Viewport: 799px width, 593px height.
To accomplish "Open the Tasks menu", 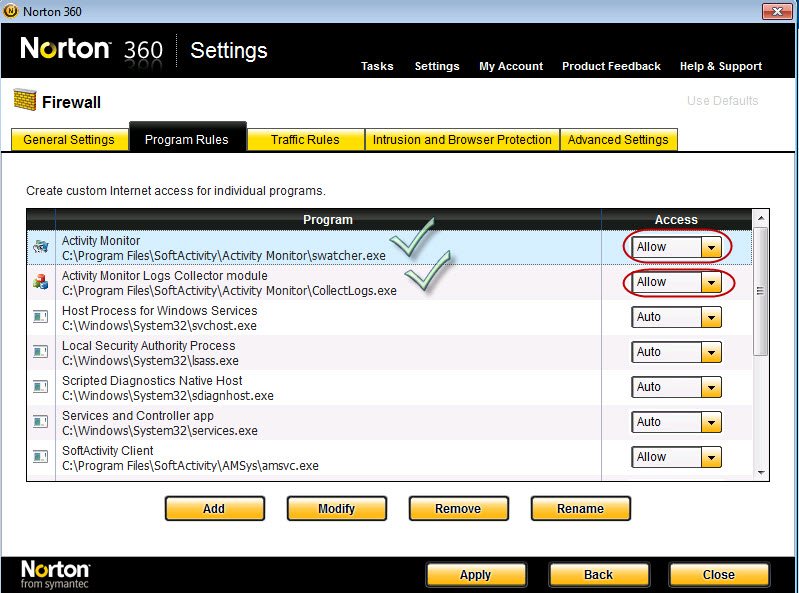I will click(x=377, y=66).
